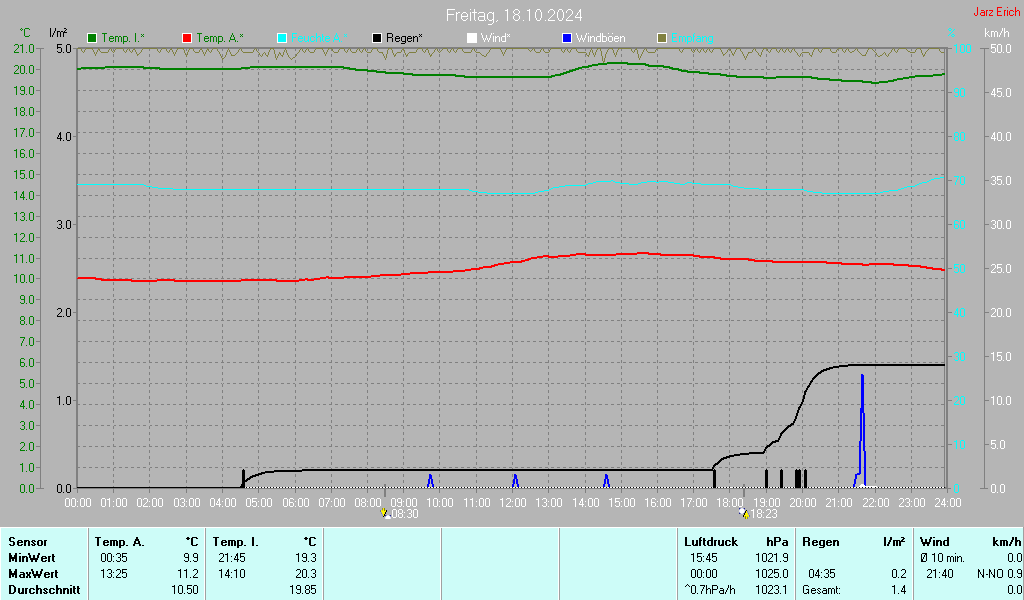1024x600 pixels.
Task: Click the blue Windböen legend swatch
Action: click(x=567, y=39)
